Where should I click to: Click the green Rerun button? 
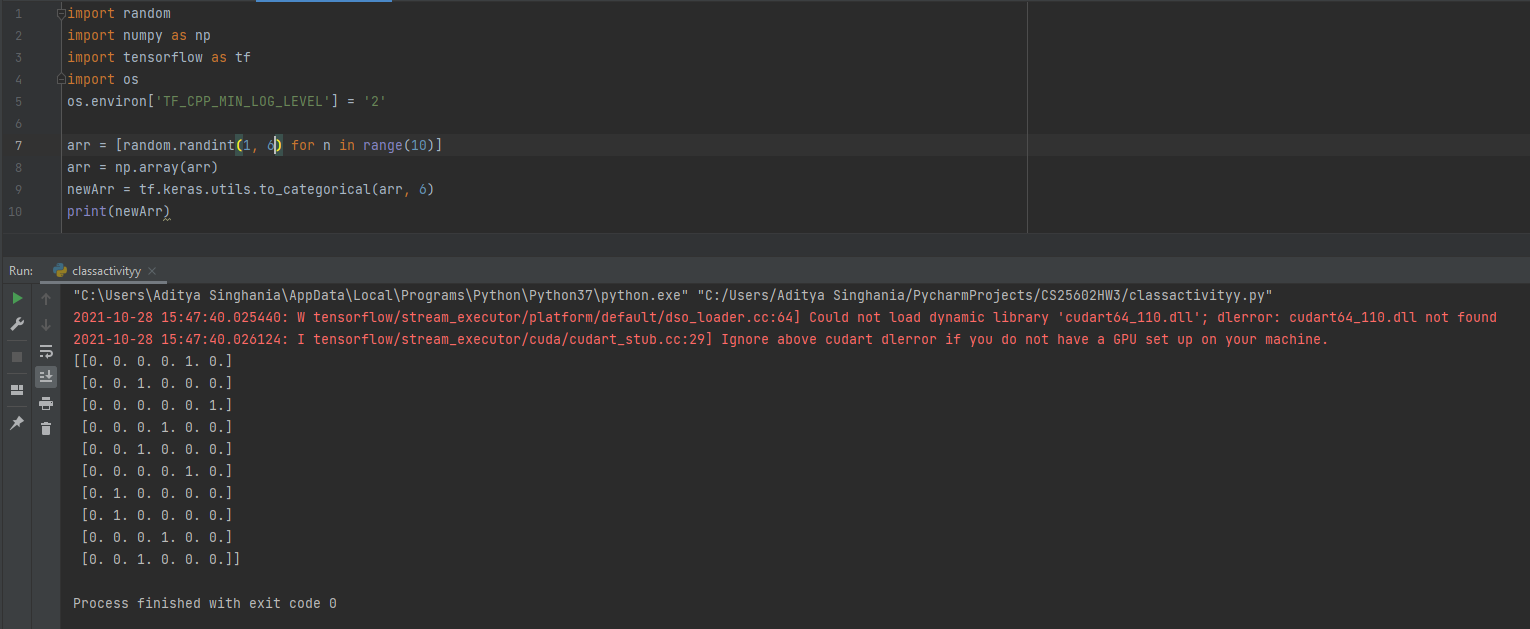[x=17, y=298]
